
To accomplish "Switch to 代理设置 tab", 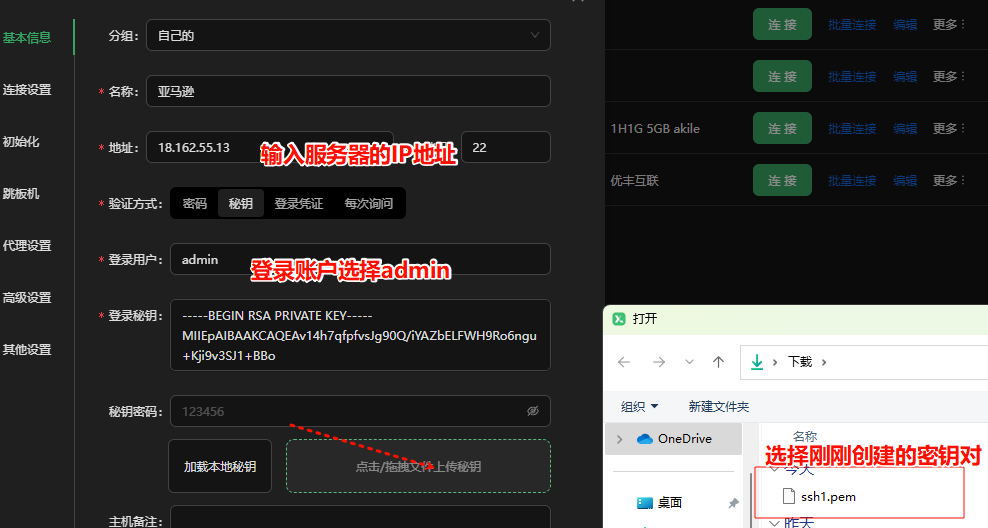I will (27, 246).
